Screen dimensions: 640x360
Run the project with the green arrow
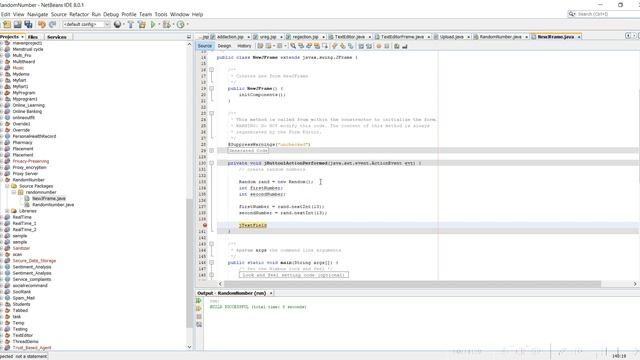[x=153, y=25]
